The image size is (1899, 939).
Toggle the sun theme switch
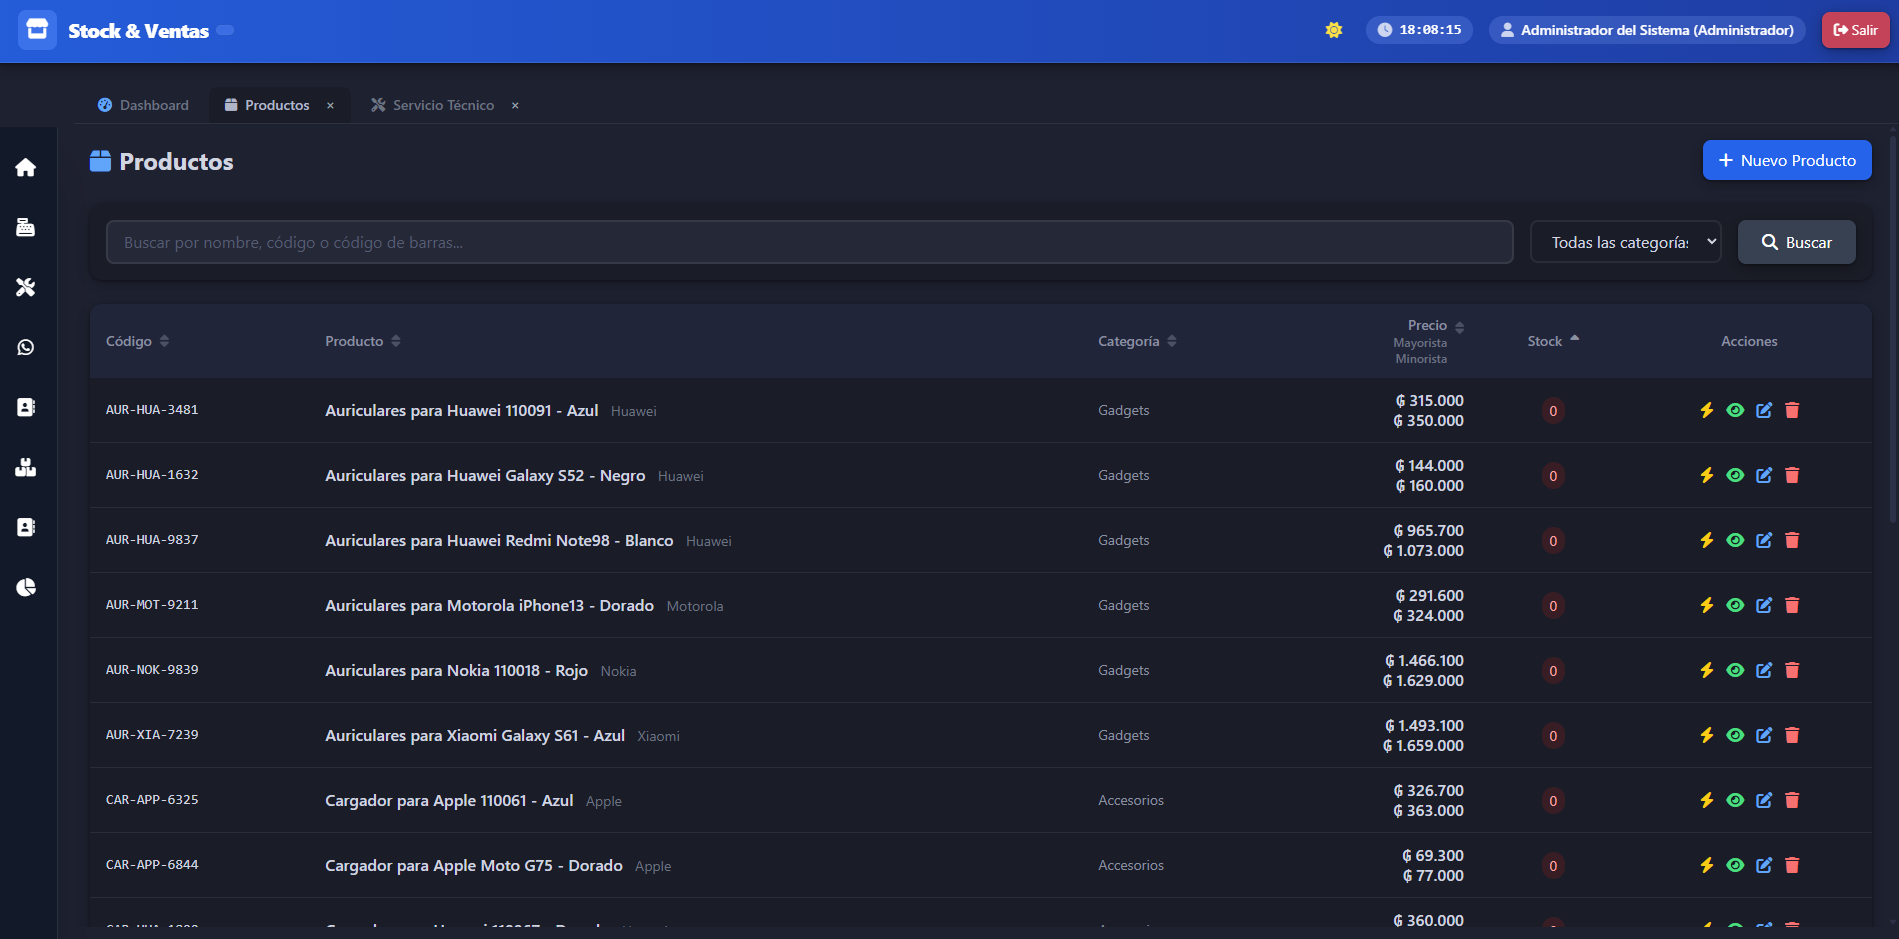pyautogui.click(x=1334, y=30)
